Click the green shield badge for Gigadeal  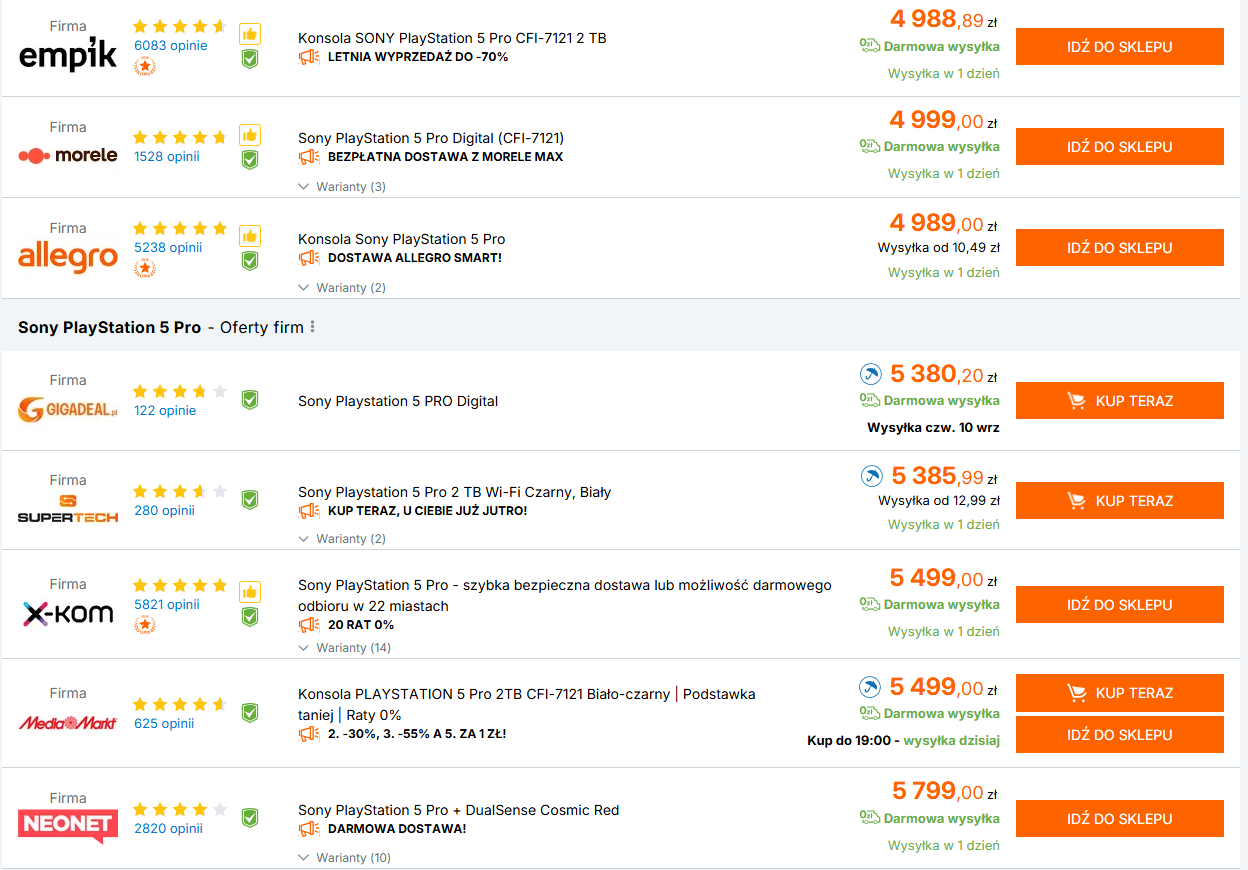tap(250, 400)
